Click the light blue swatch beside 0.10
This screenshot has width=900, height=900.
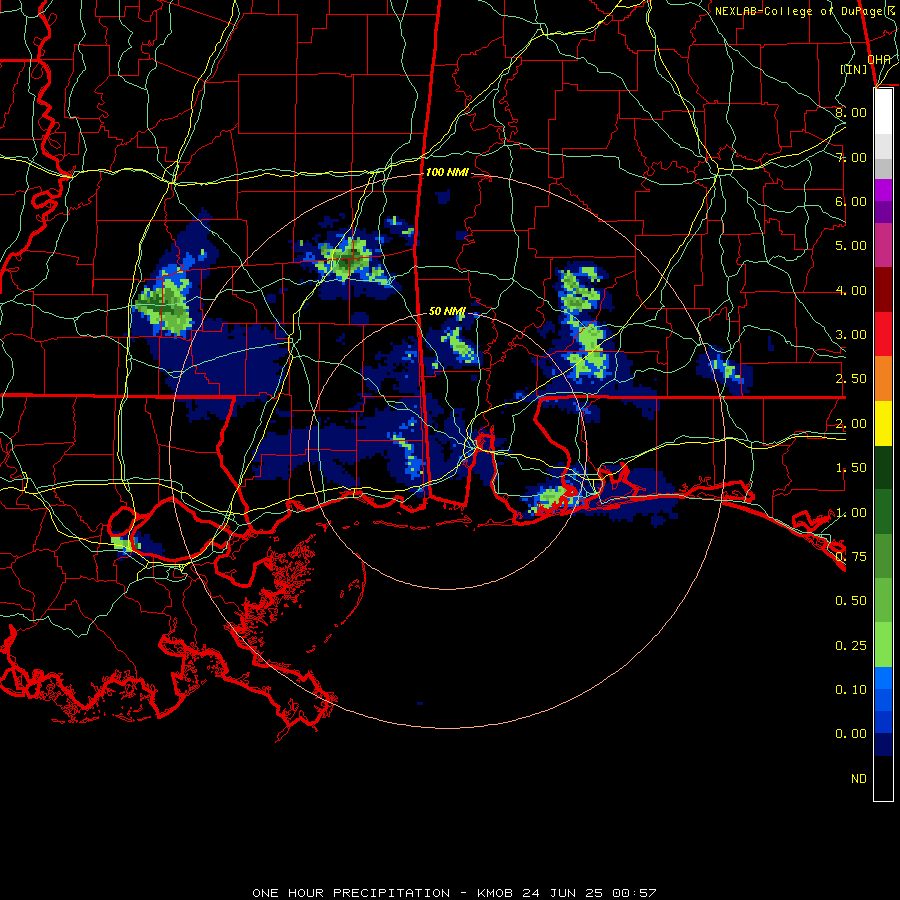pos(883,678)
